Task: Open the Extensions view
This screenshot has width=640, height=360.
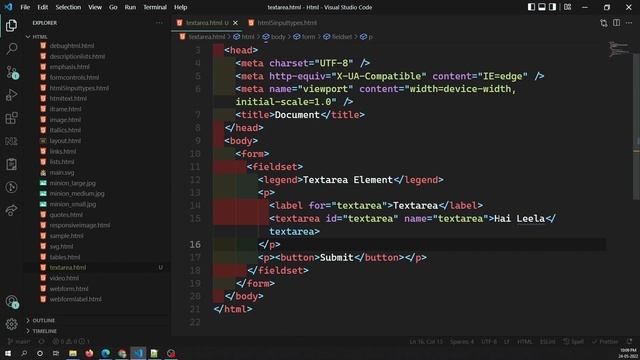Action: coord(11,118)
